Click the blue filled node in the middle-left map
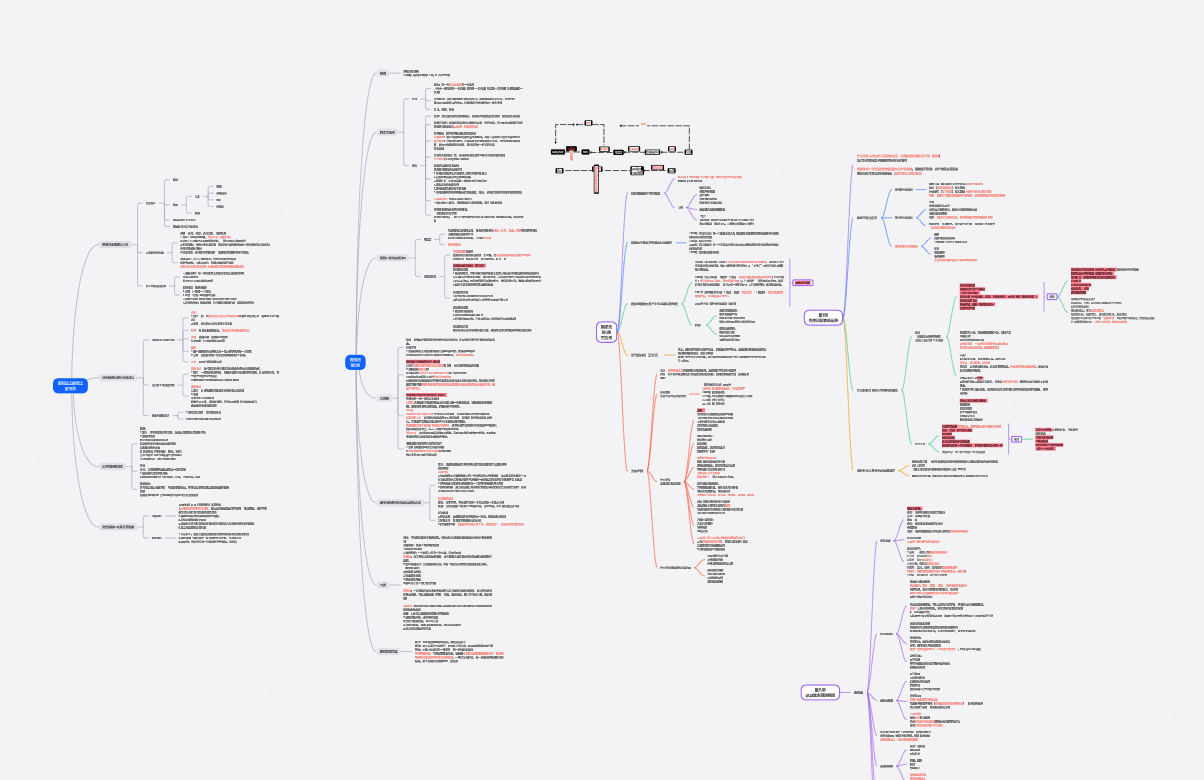Screen dimensions: 1204x780 353,363
